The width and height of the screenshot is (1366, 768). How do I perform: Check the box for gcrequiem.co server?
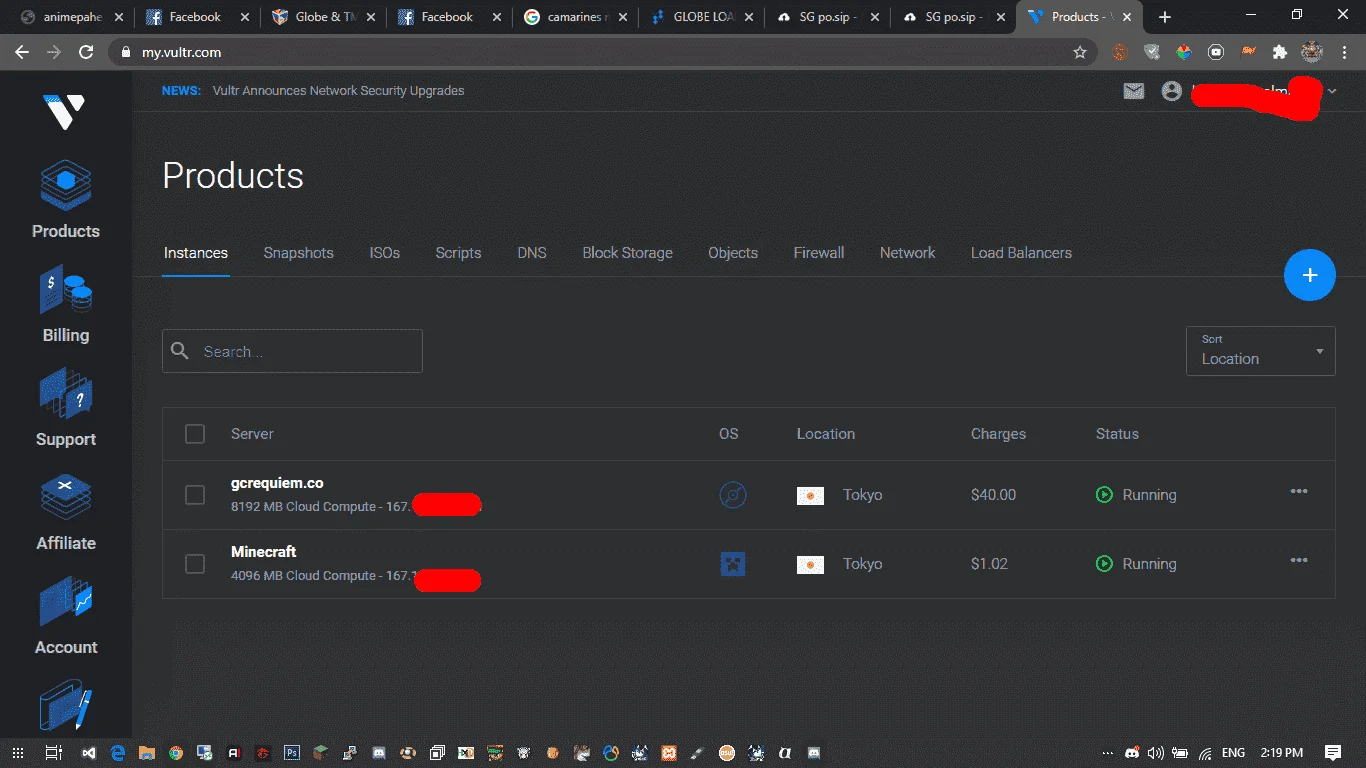click(195, 495)
